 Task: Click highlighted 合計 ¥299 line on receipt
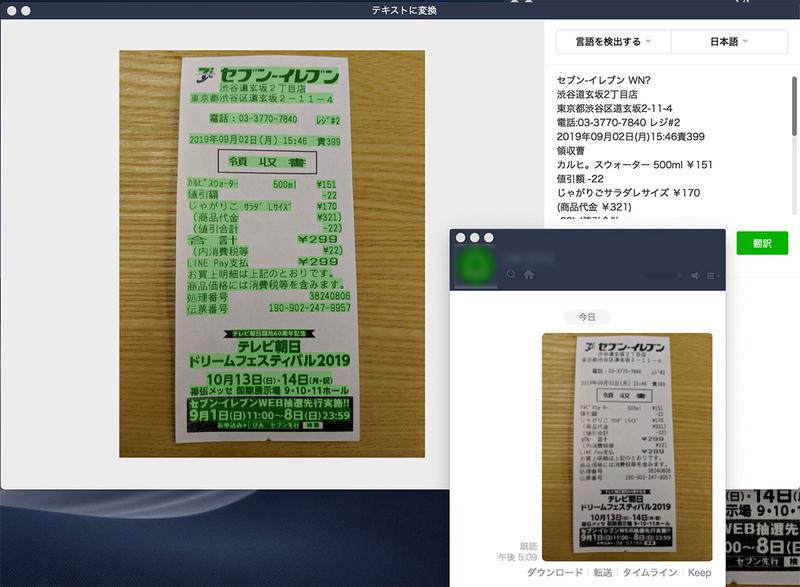coord(263,239)
